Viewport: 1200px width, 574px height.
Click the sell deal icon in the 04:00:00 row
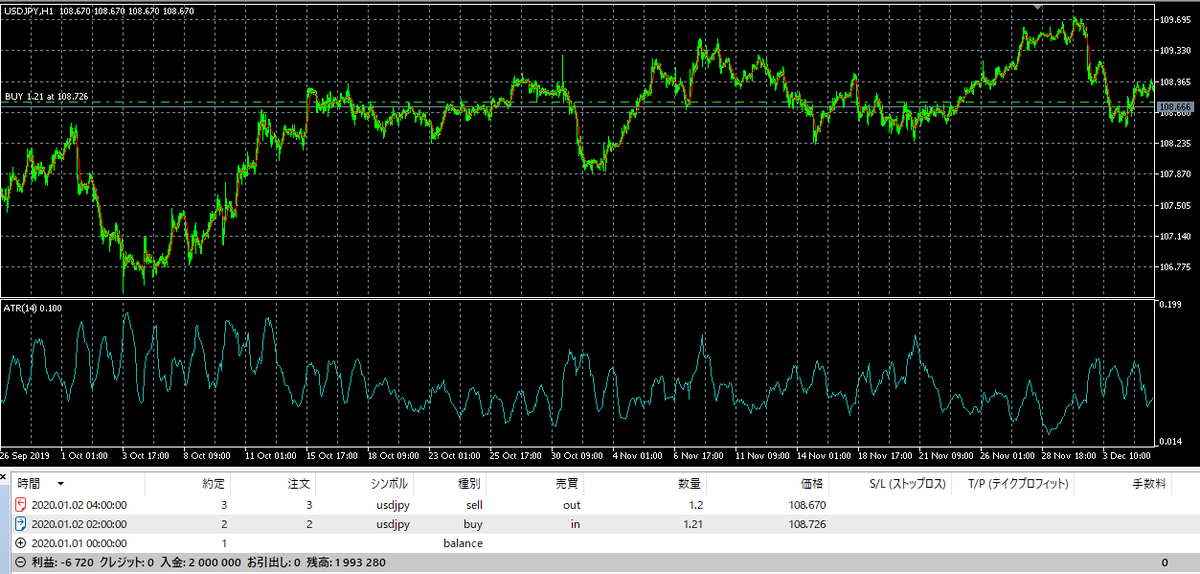pos(22,505)
